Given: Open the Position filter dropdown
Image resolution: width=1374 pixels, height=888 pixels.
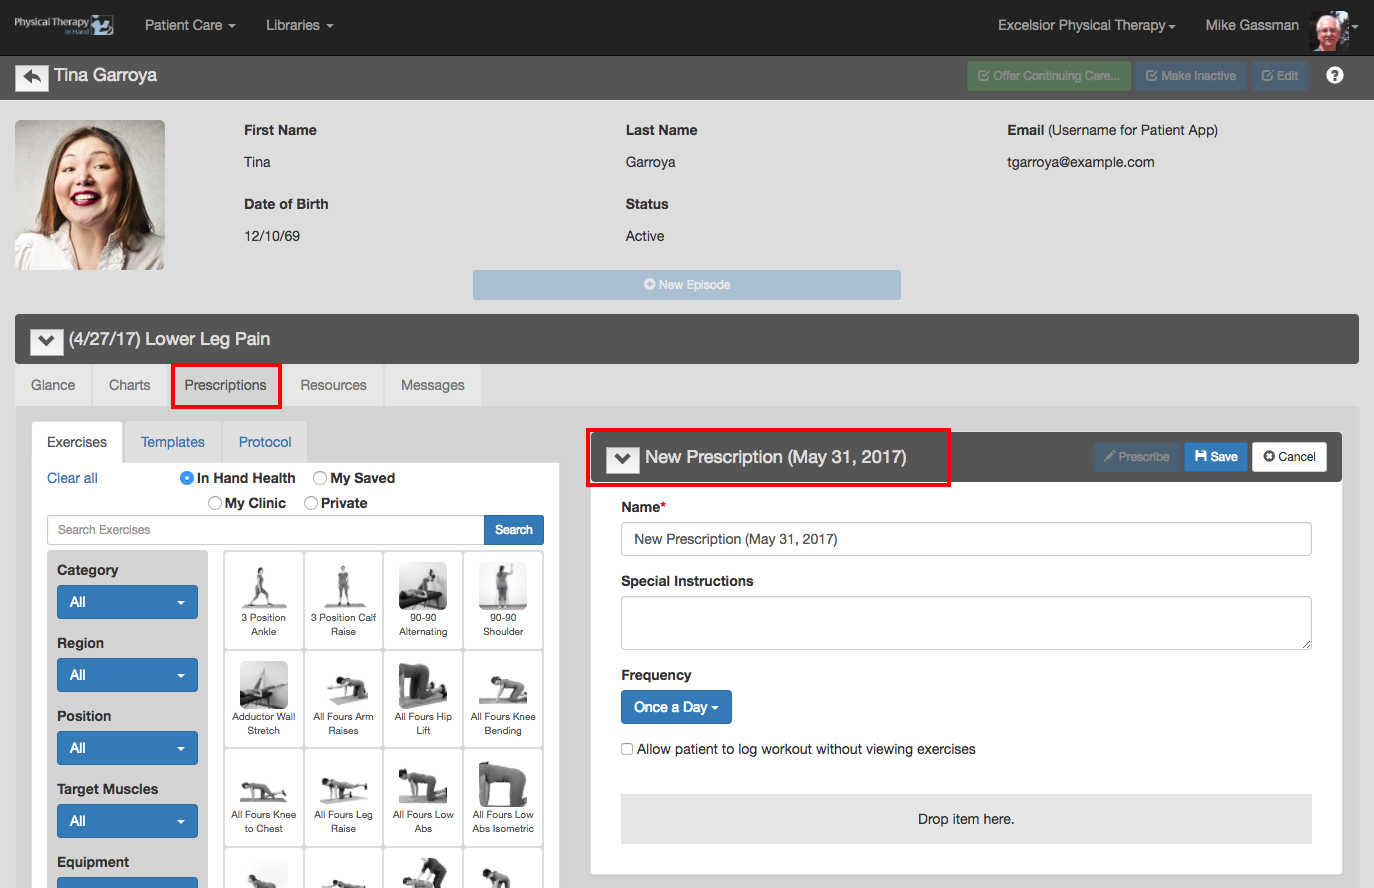Looking at the screenshot, I should [x=127, y=748].
